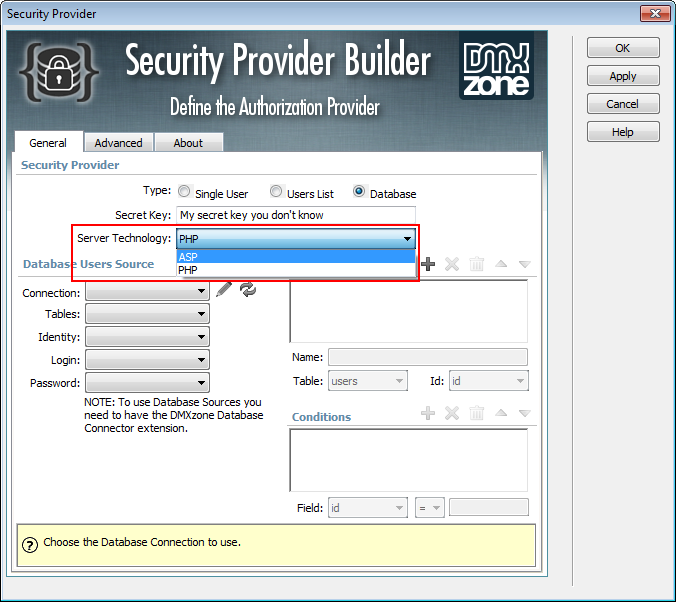Click the edit connection pencil icon

click(x=224, y=289)
